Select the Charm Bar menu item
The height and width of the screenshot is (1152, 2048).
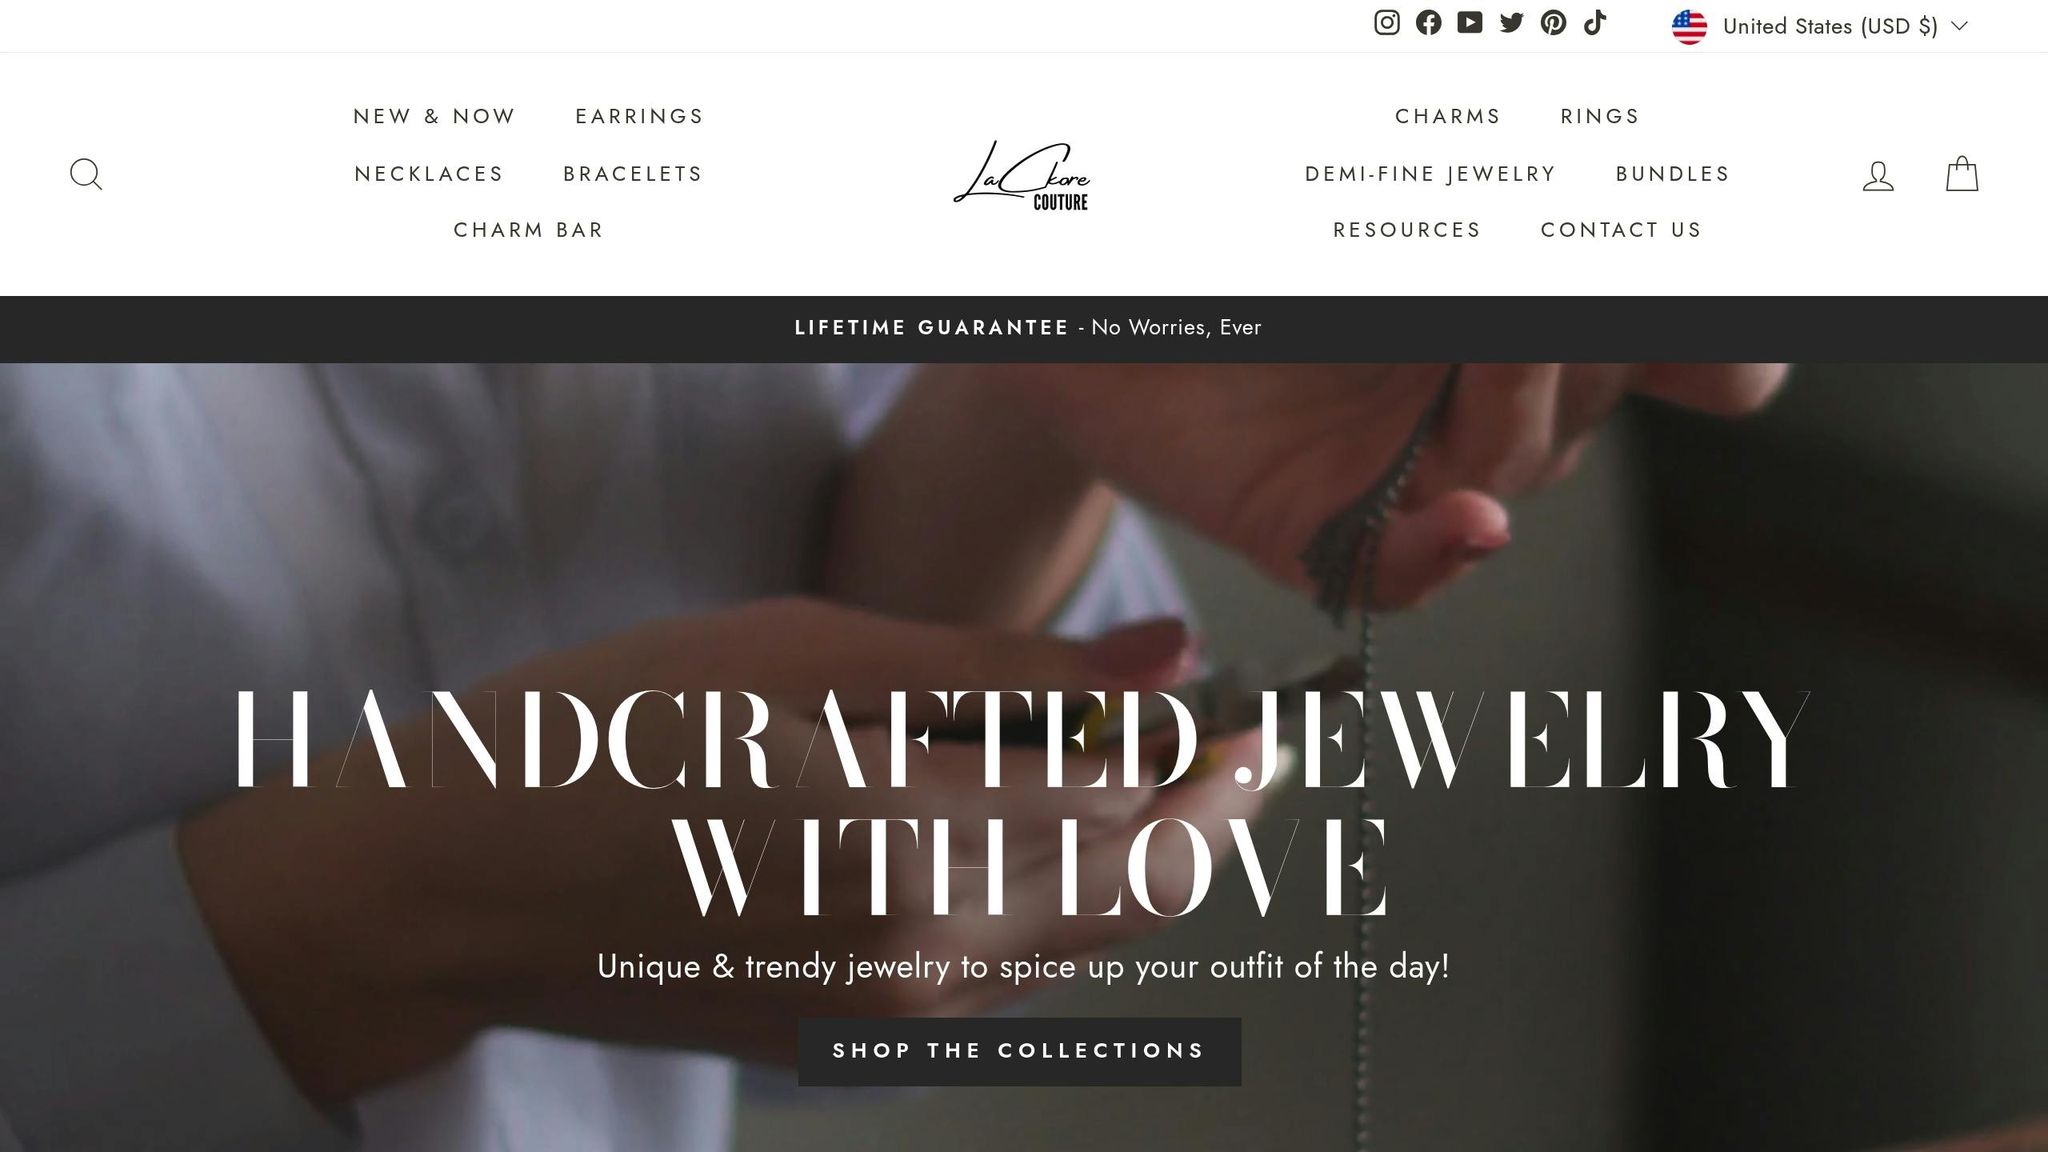pos(529,230)
